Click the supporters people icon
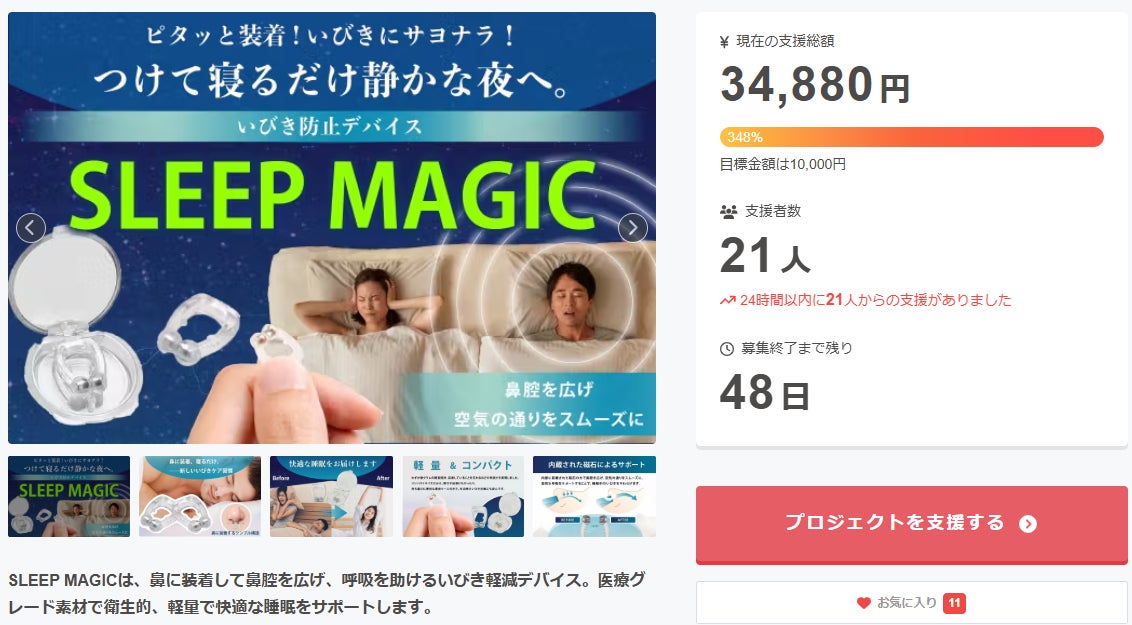1132x625 pixels. coord(728,211)
